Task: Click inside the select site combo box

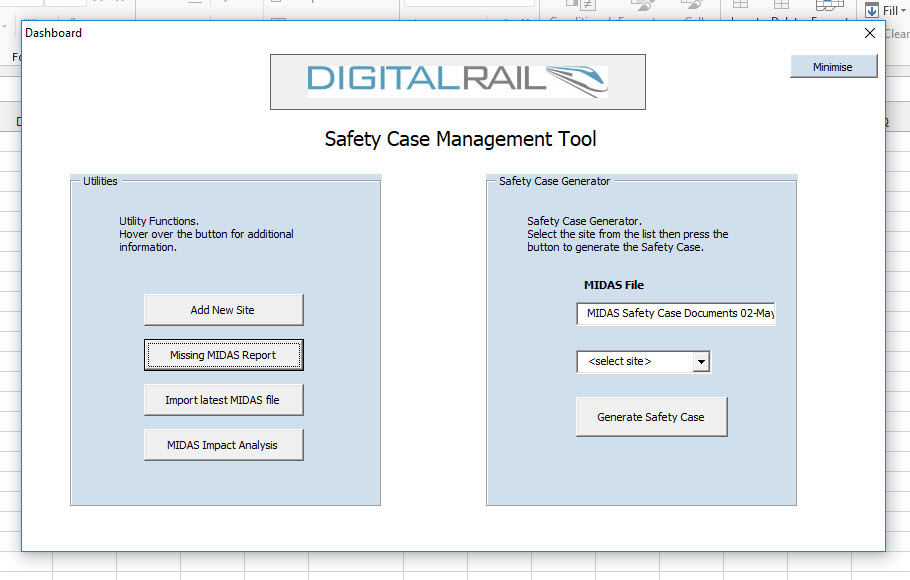Action: [634, 361]
